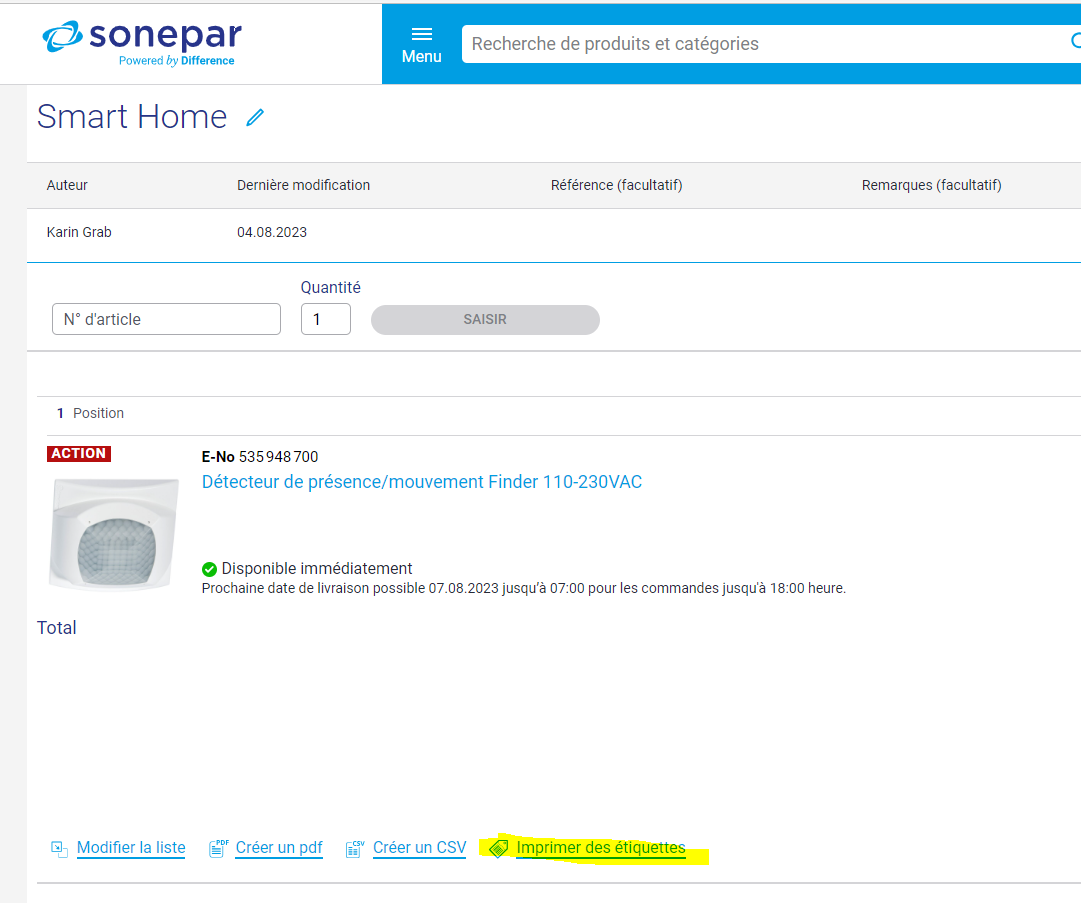Click the CSV document icon
The image size is (1081, 903).
point(355,849)
